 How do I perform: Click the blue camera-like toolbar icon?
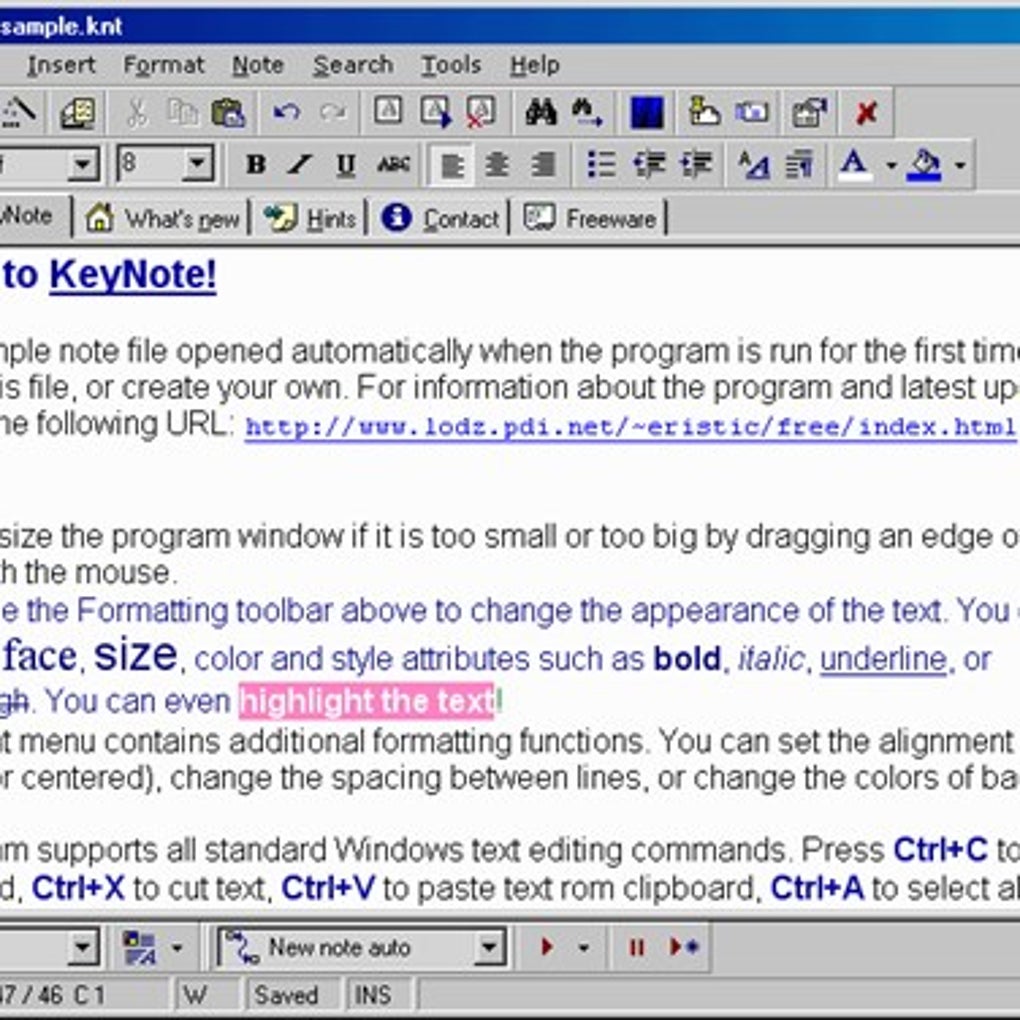[x=751, y=113]
